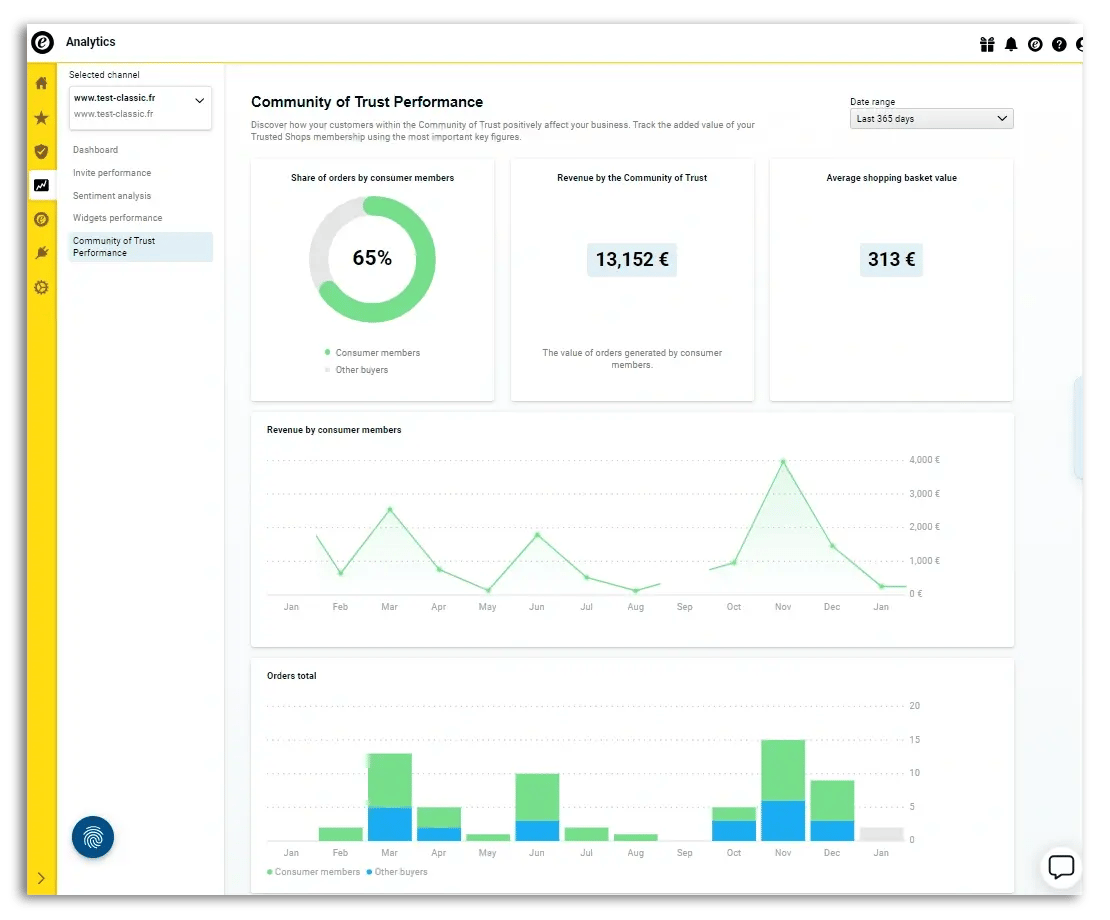Open the Home section in the sidebar

coord(41,84)
